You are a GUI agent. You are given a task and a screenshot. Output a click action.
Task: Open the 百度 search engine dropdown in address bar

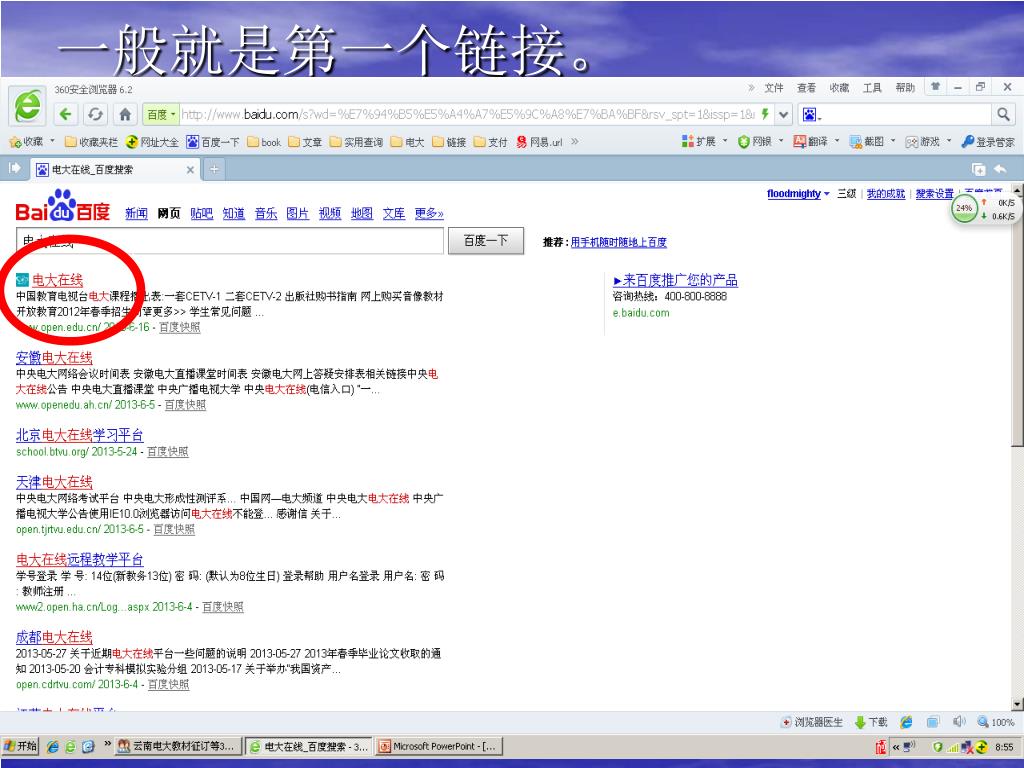click(x=161, y=114)
